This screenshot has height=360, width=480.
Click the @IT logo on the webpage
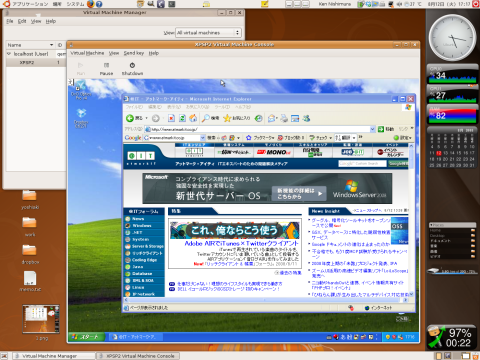tap(141, 156)
